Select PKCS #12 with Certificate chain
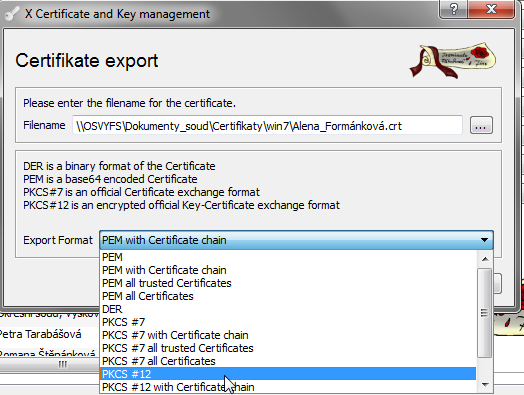Viewport: 524px width, 395px height. 288,387
